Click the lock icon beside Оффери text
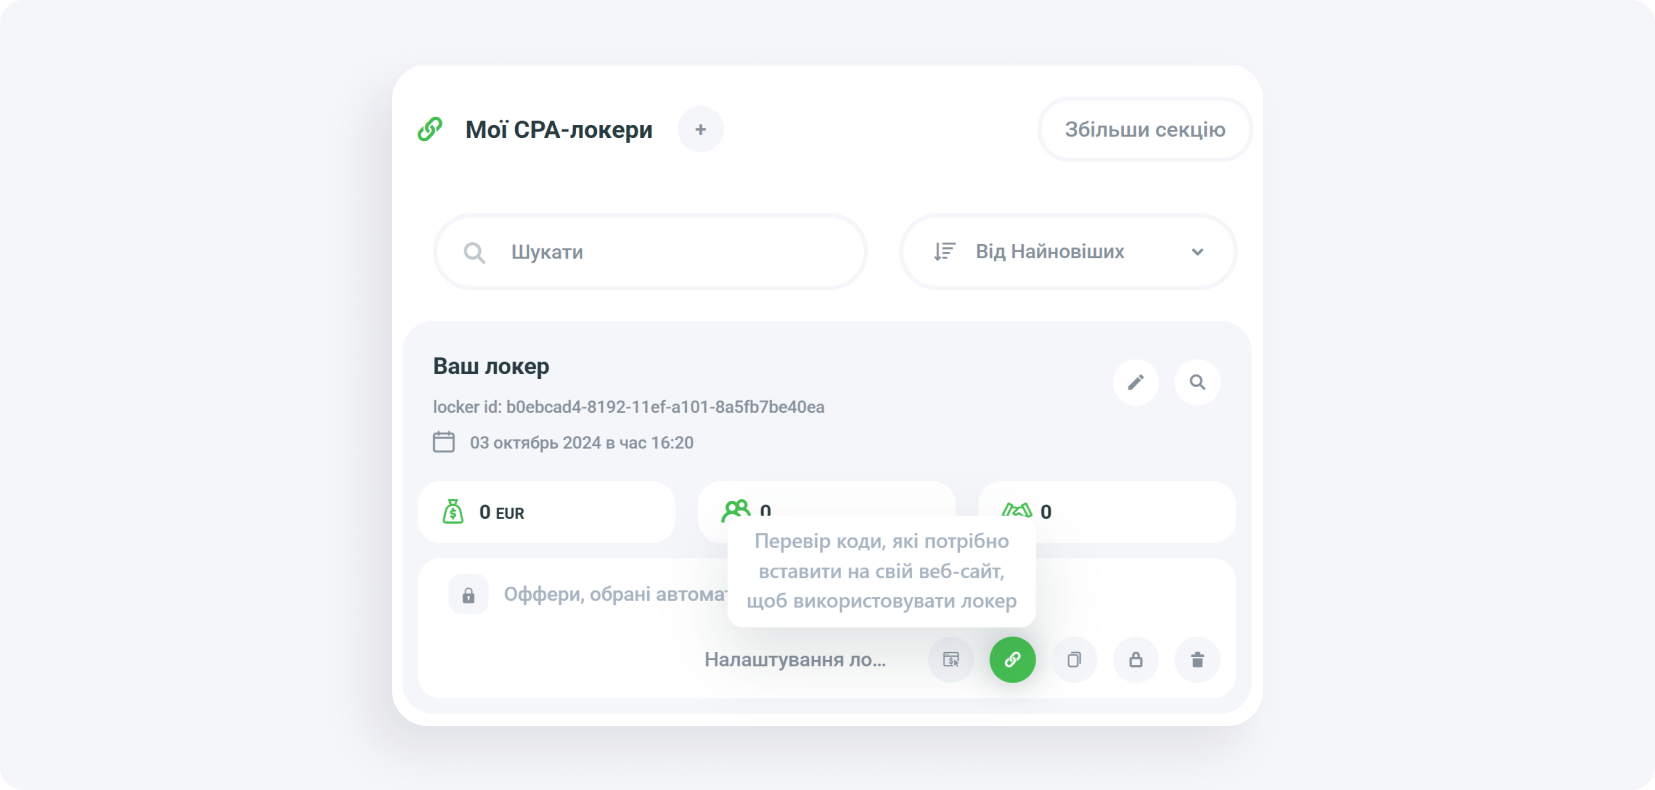The image size is (1655, 790). 468,595
